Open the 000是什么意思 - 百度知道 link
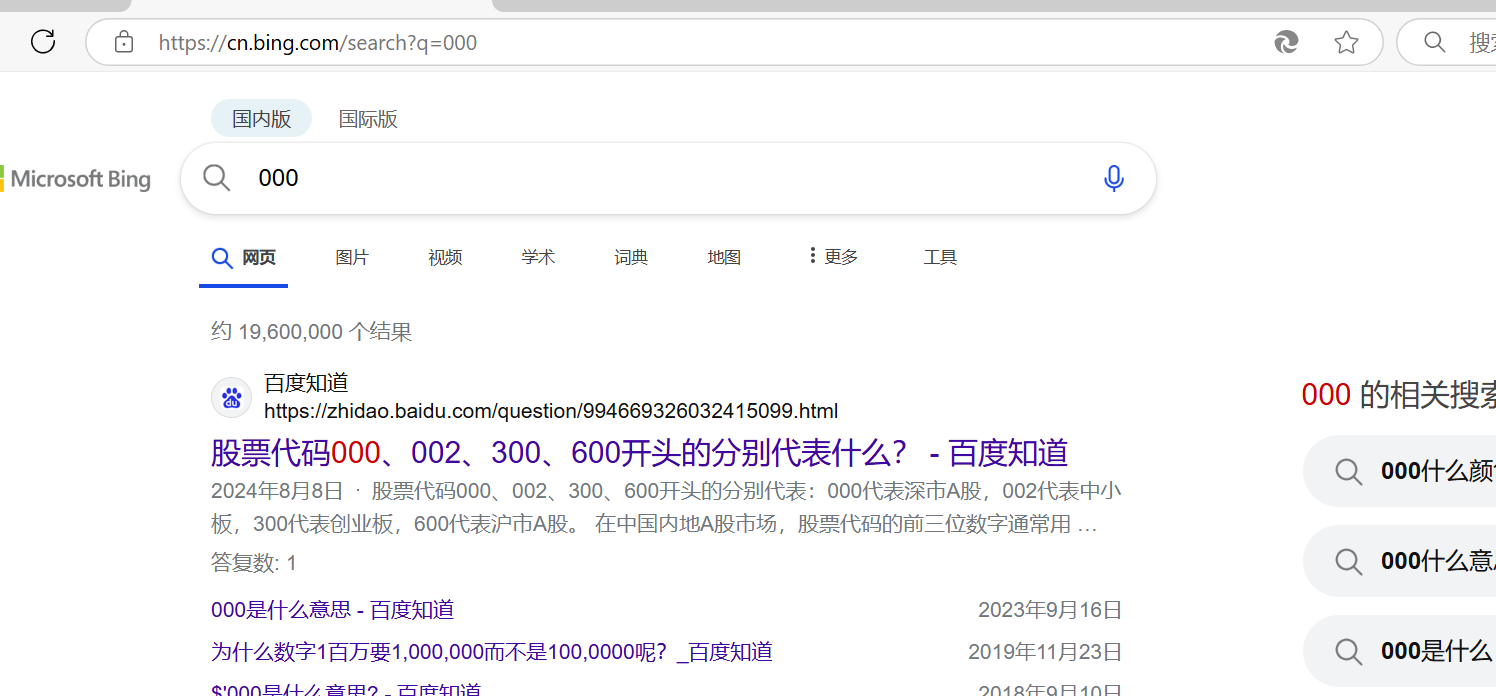This screenshot has height=696, width=1496. 332,609
